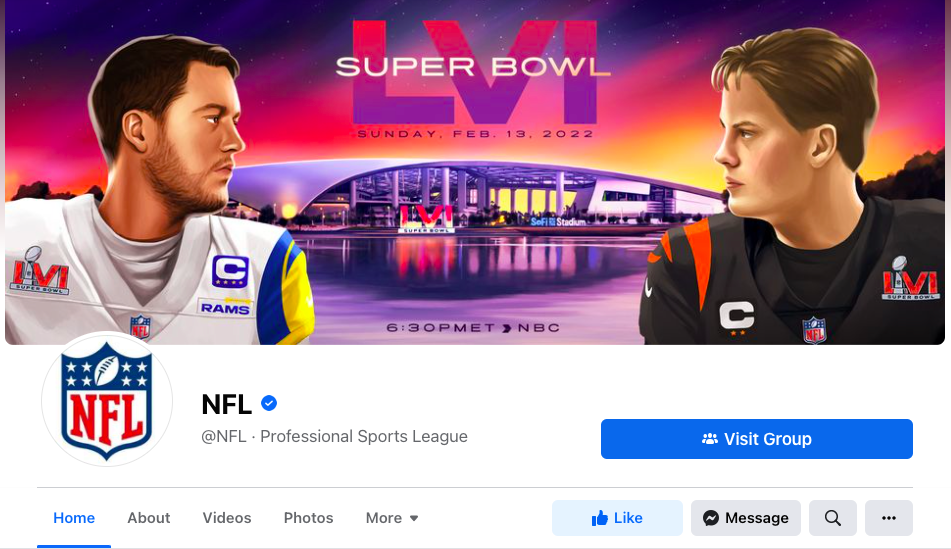Open the NFL shield profile picture
The image size is (951, 549).
pyautogui.click(x=107, y=400)
